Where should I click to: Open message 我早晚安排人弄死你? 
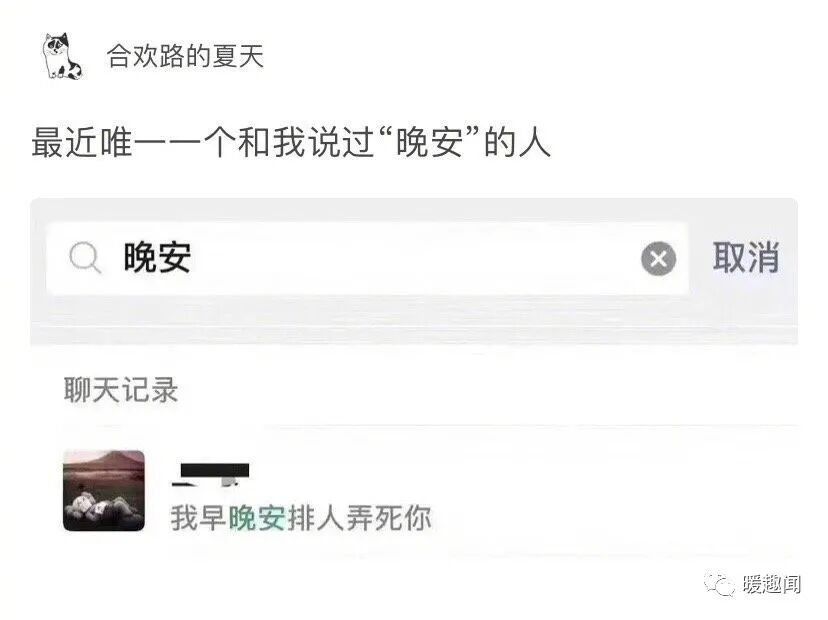300,518
